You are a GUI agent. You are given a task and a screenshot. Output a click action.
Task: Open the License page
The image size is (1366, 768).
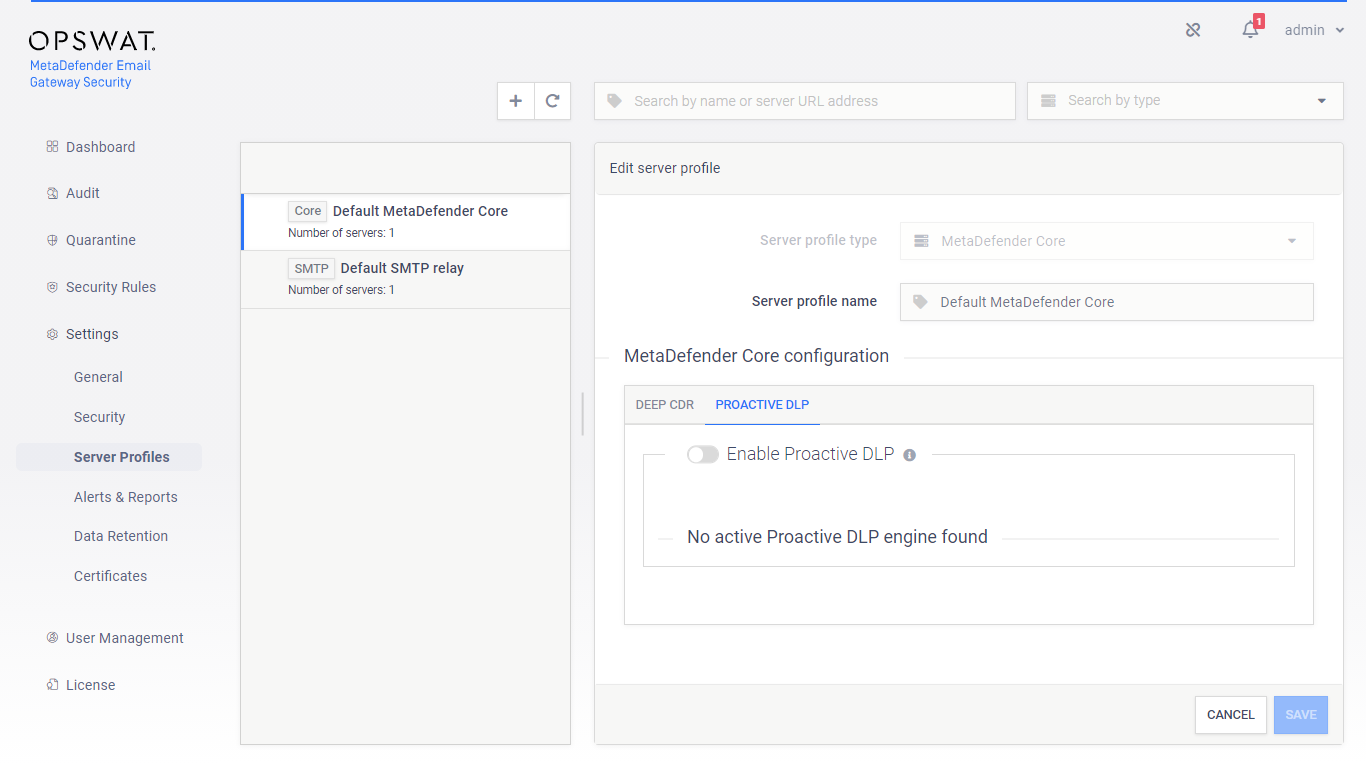coord(90,685)
